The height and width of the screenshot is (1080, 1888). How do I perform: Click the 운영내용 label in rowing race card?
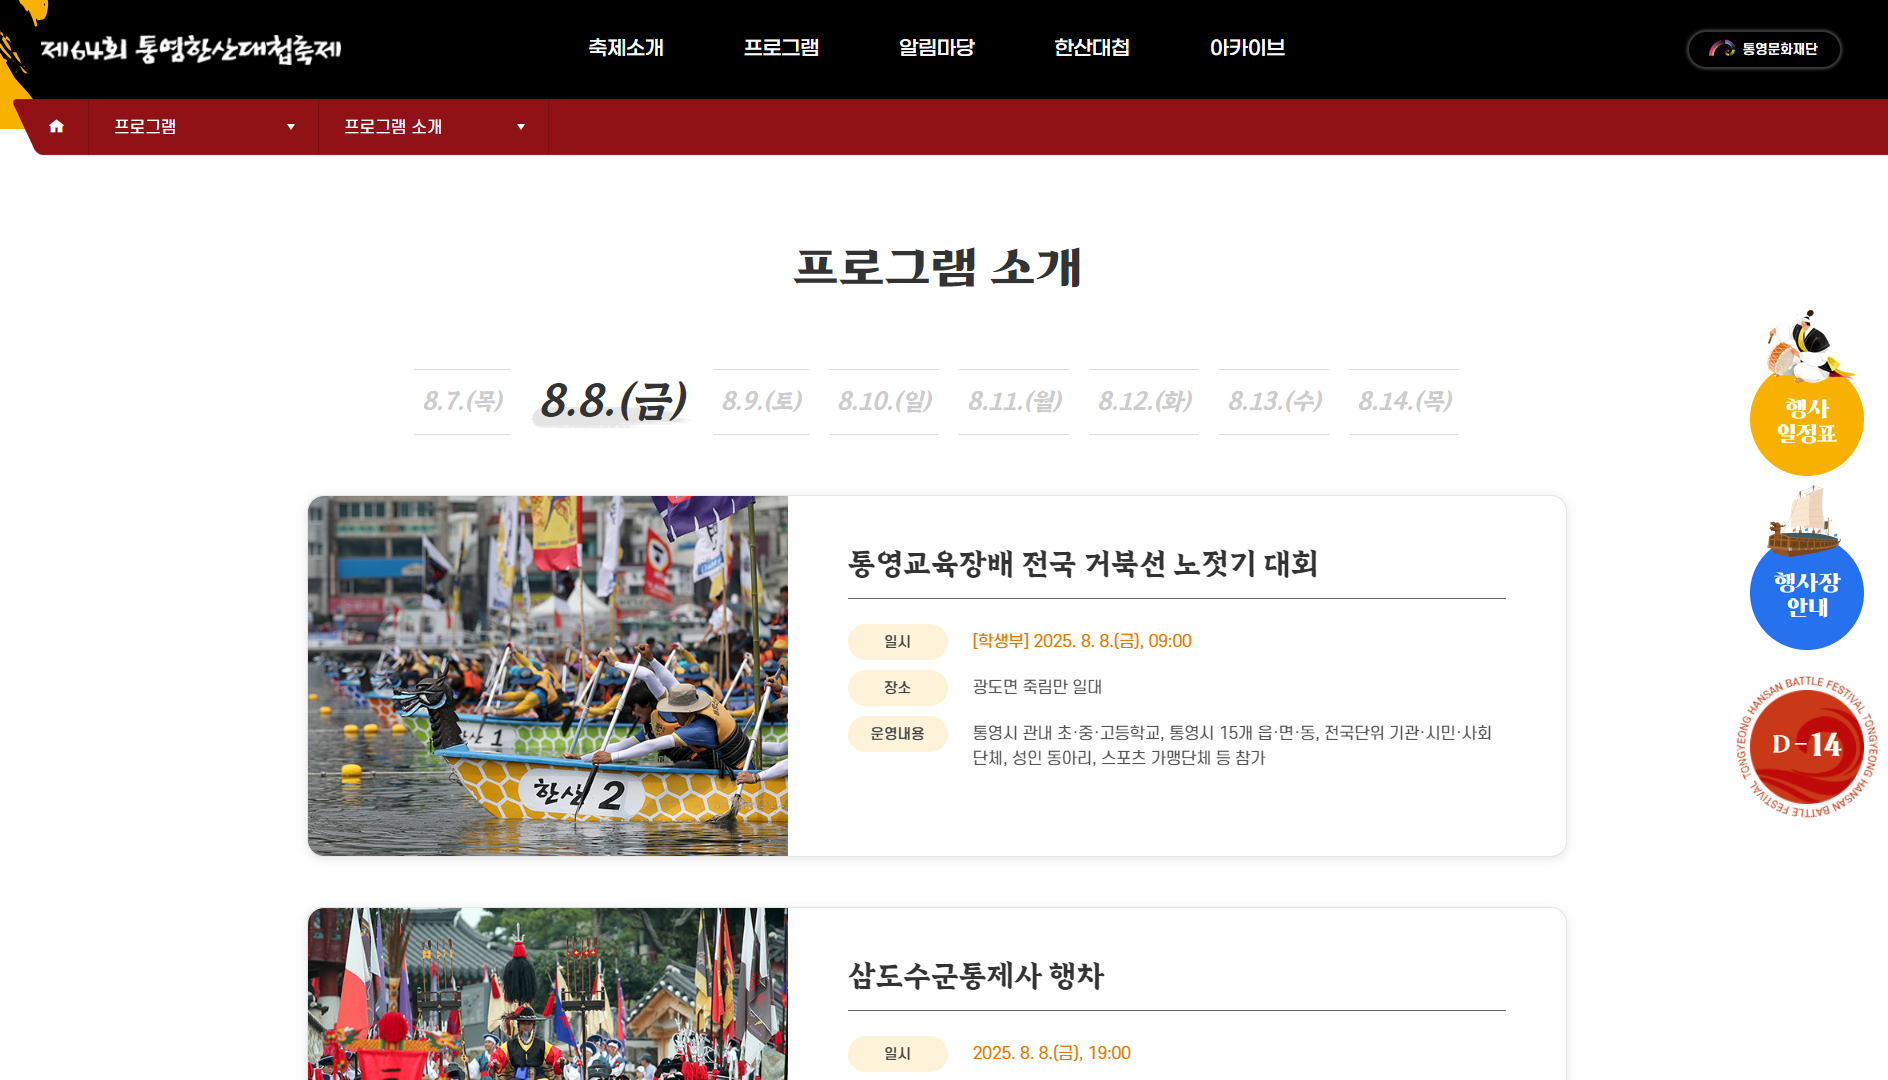(x=897, y=734)
